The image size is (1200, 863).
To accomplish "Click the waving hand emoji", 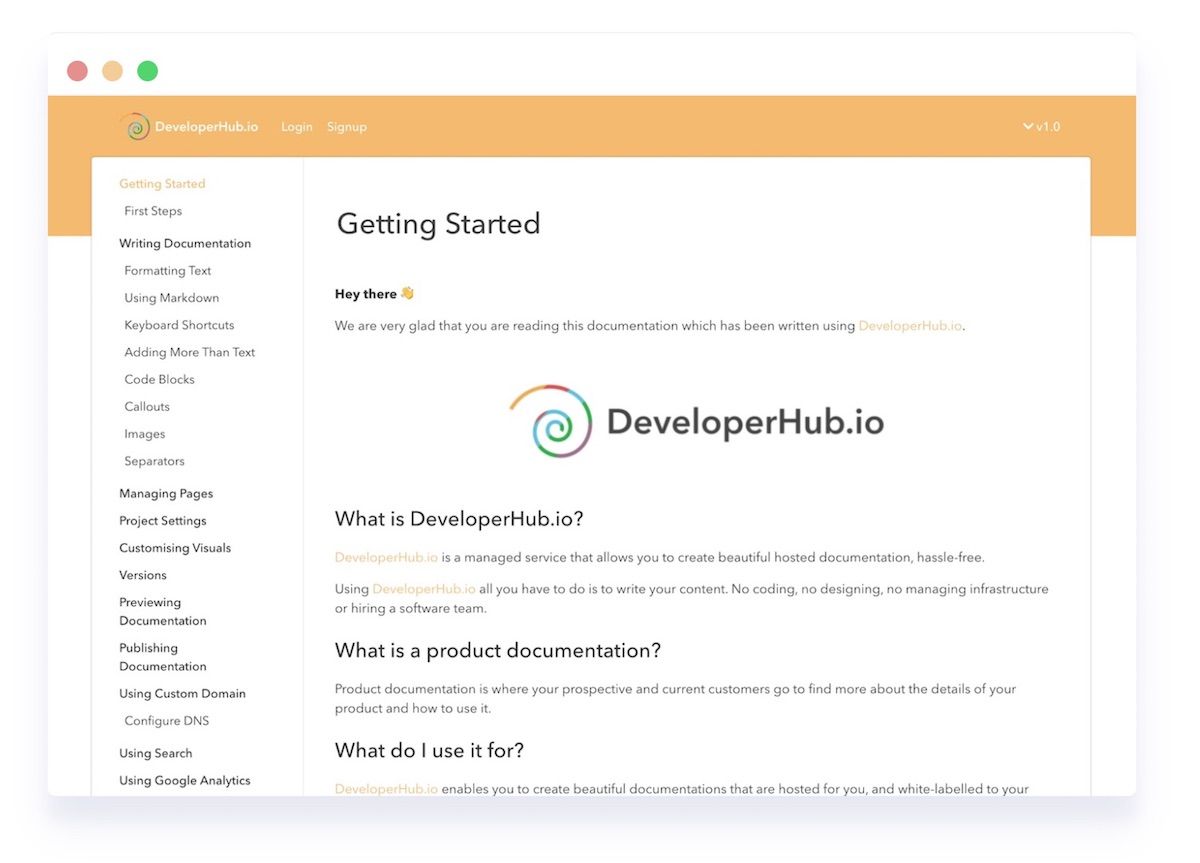I will click(407, 293).
